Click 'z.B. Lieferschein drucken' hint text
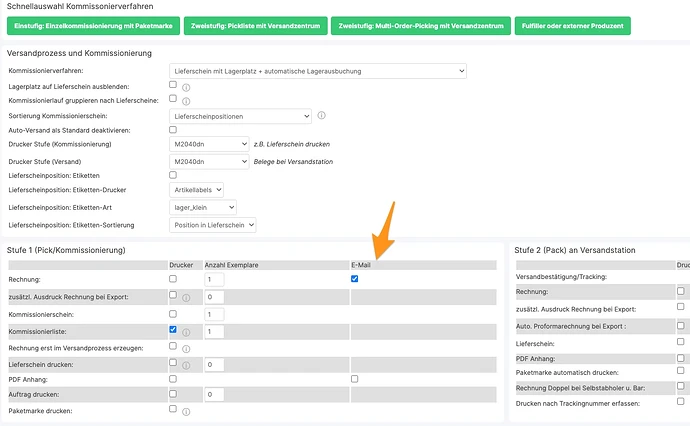The image size is (690, 426). point(292,144)
